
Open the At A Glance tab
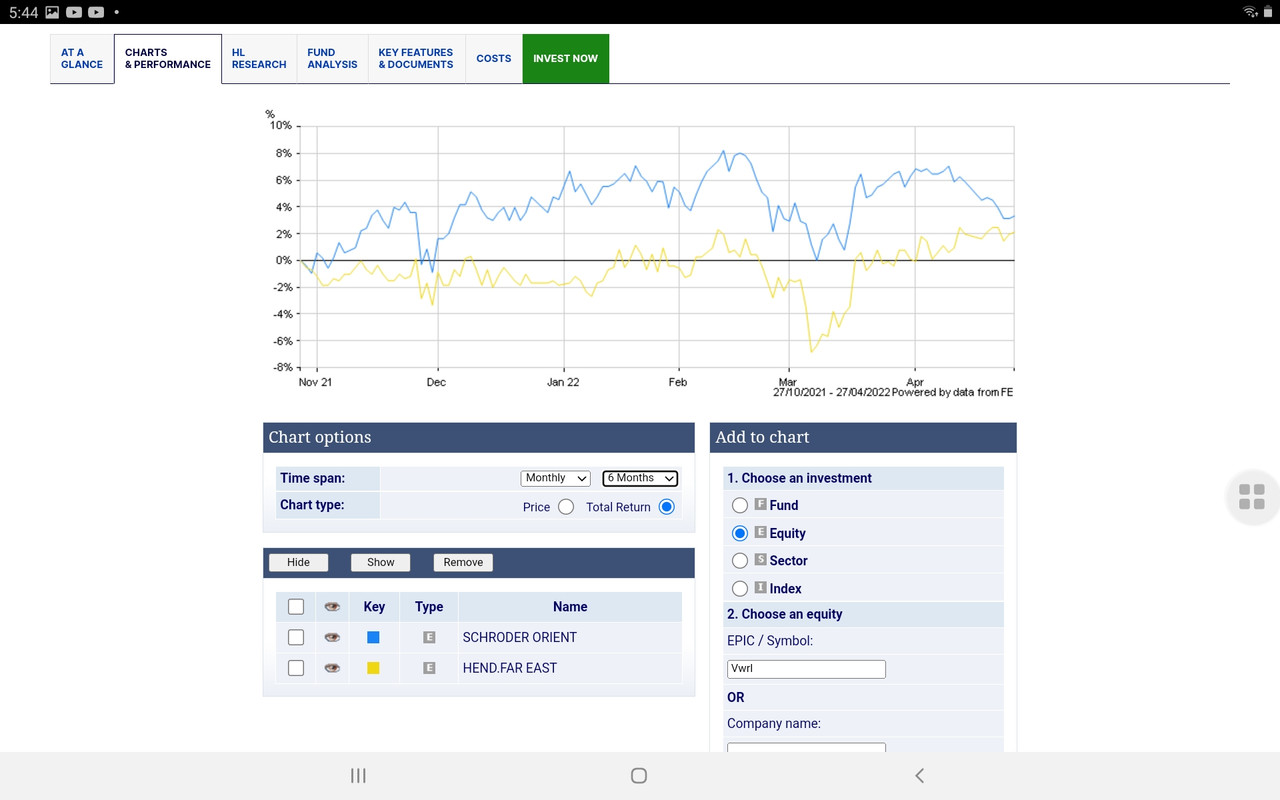pos(82,59)
